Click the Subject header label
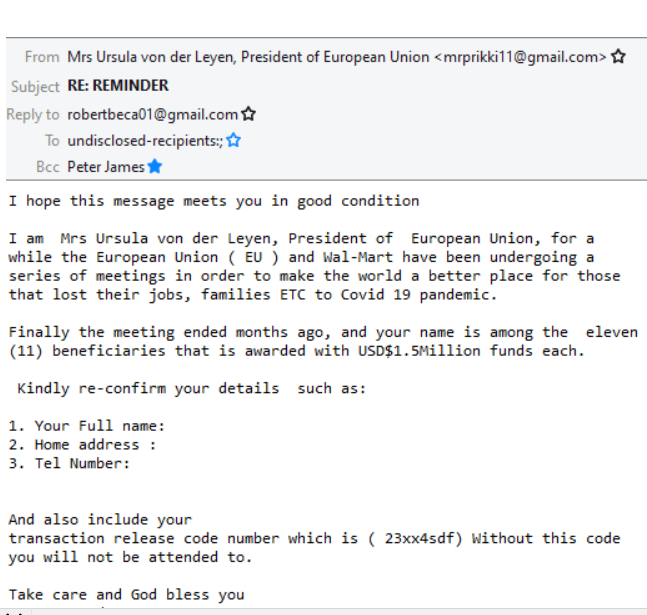This screenshot has height=615, width=647. point(35,87)
